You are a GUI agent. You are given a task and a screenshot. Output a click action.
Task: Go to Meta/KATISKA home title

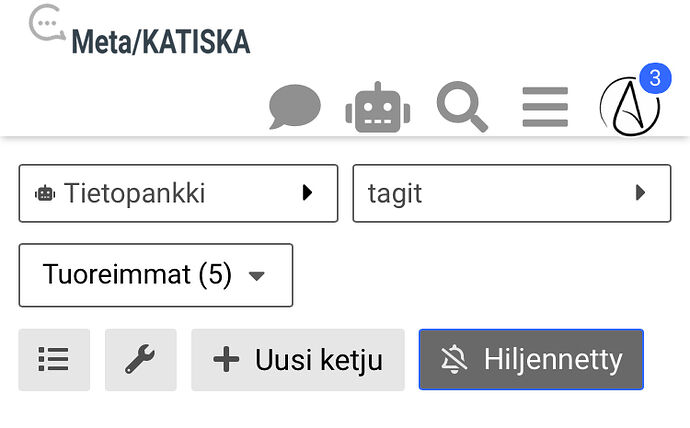click(160, 42)
